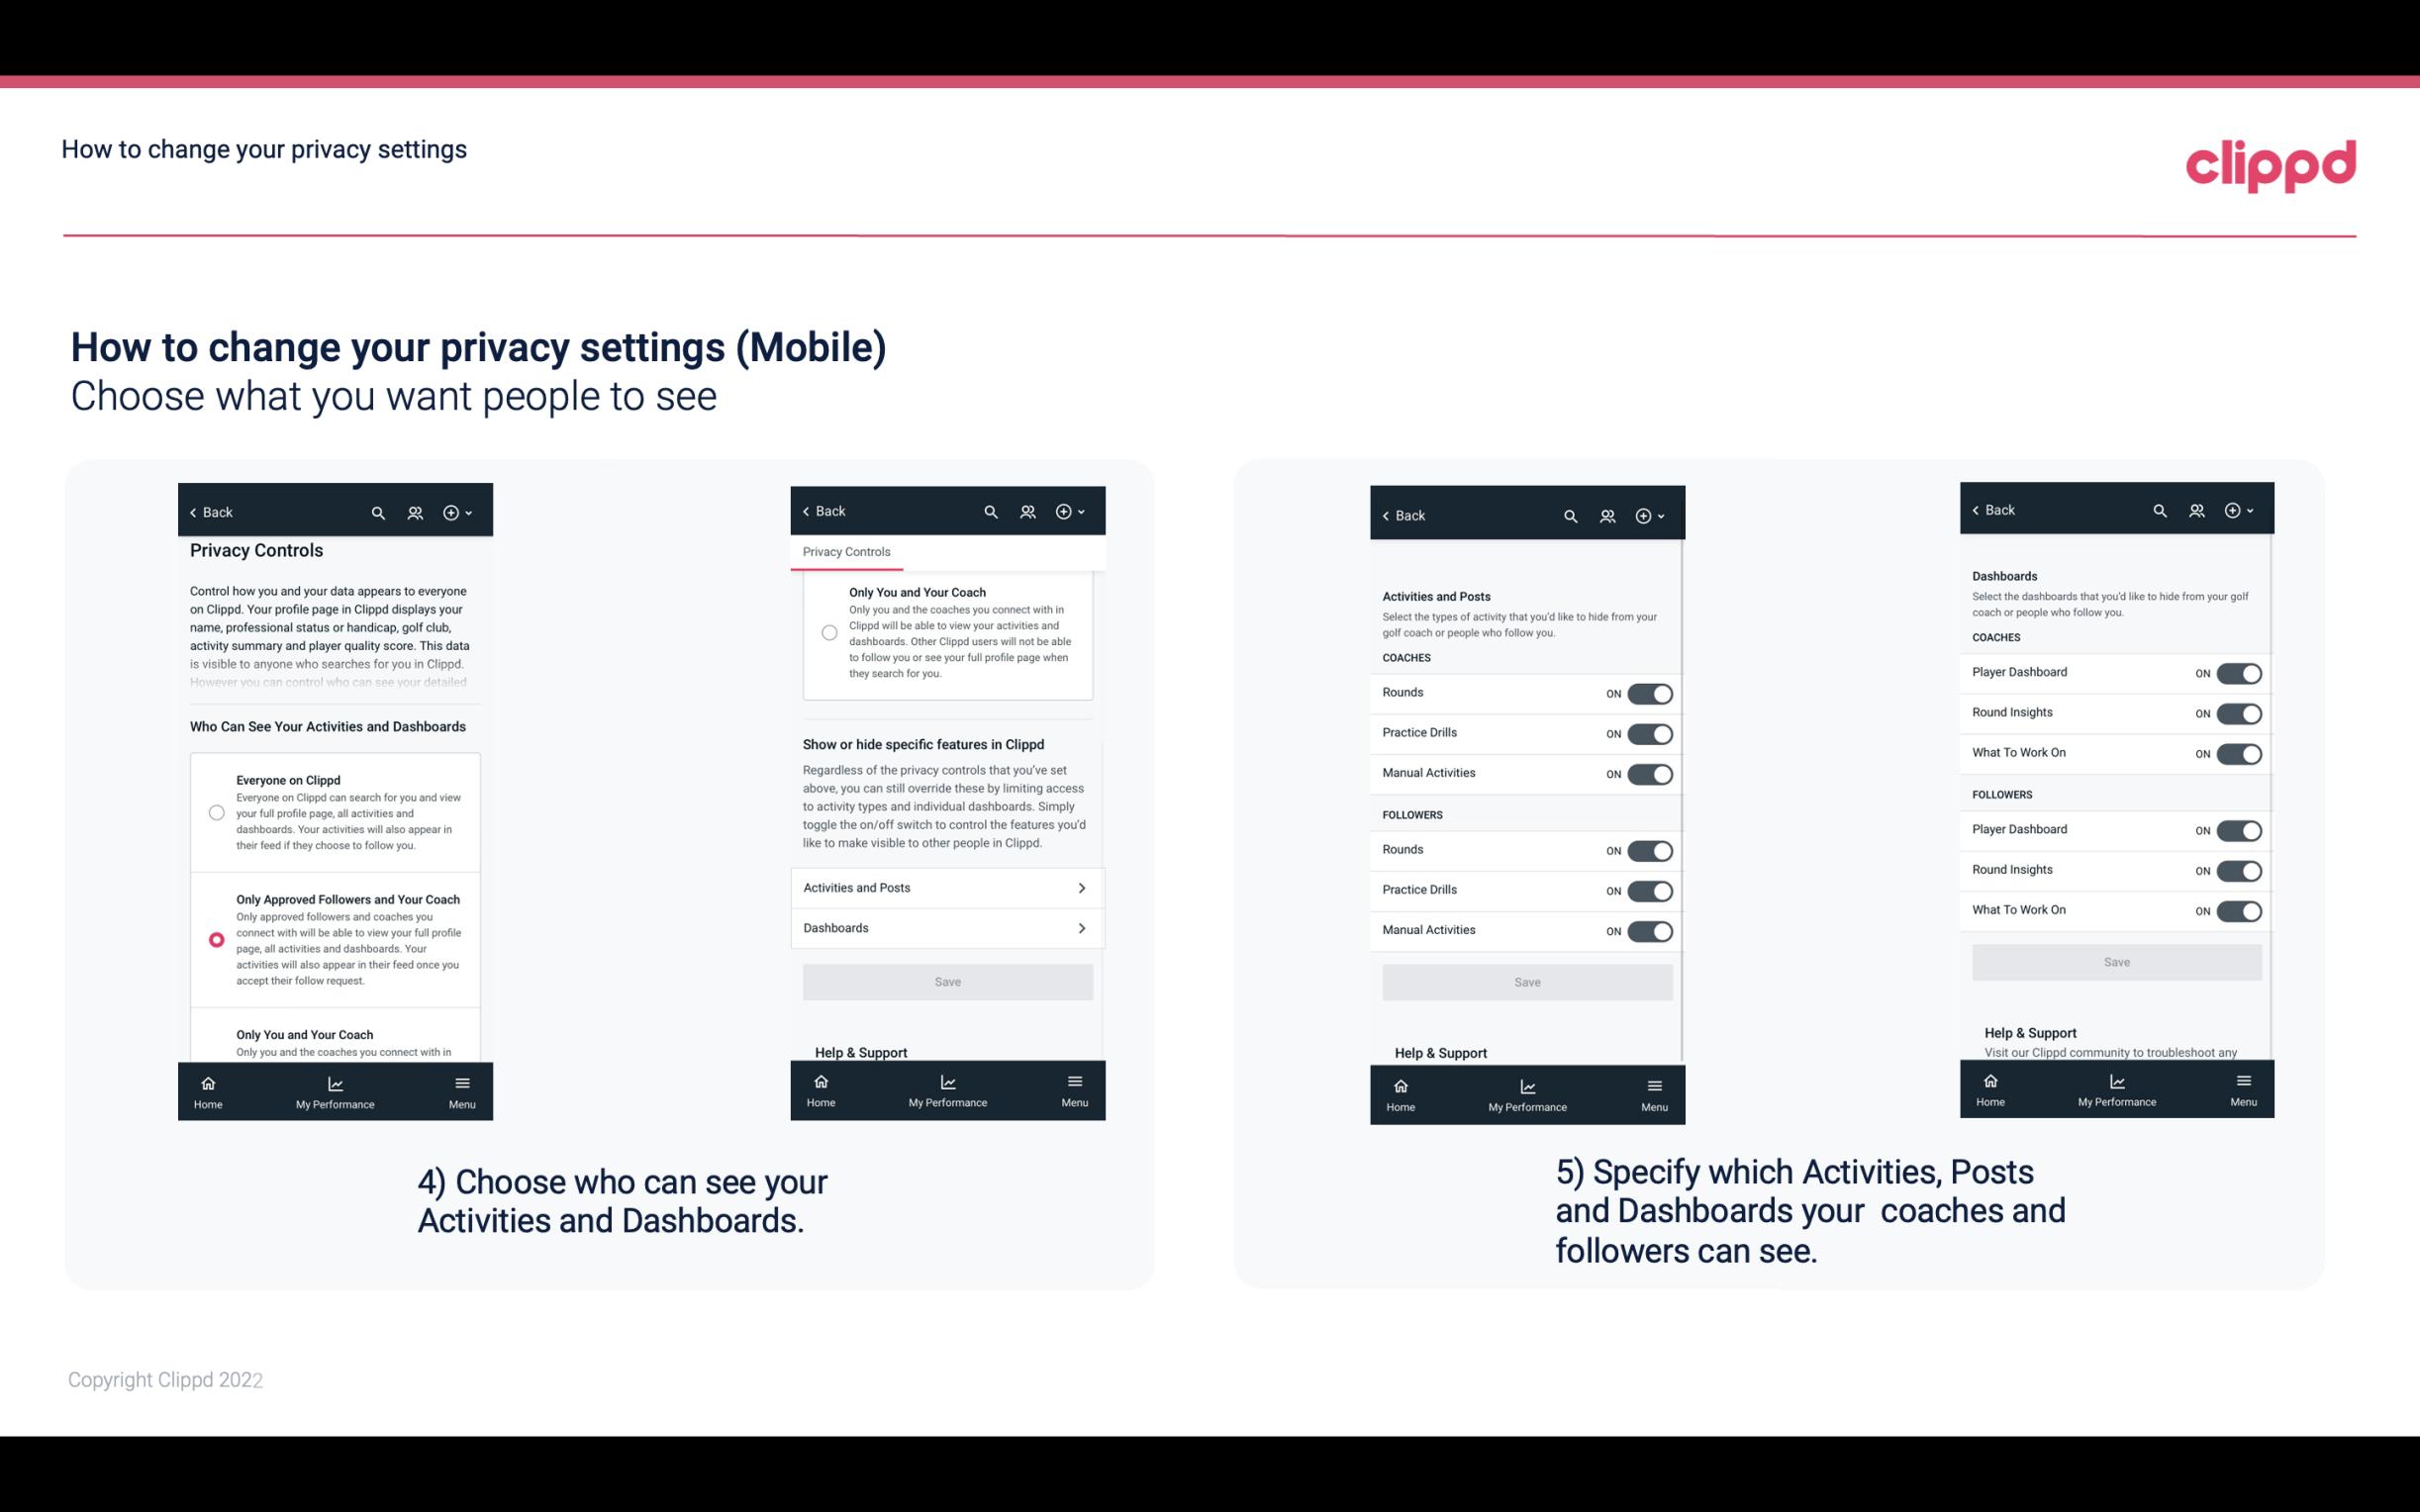Click Save button on Dashboards screen
The width and height of the screenshot is (2420, 1512).
2117,962
